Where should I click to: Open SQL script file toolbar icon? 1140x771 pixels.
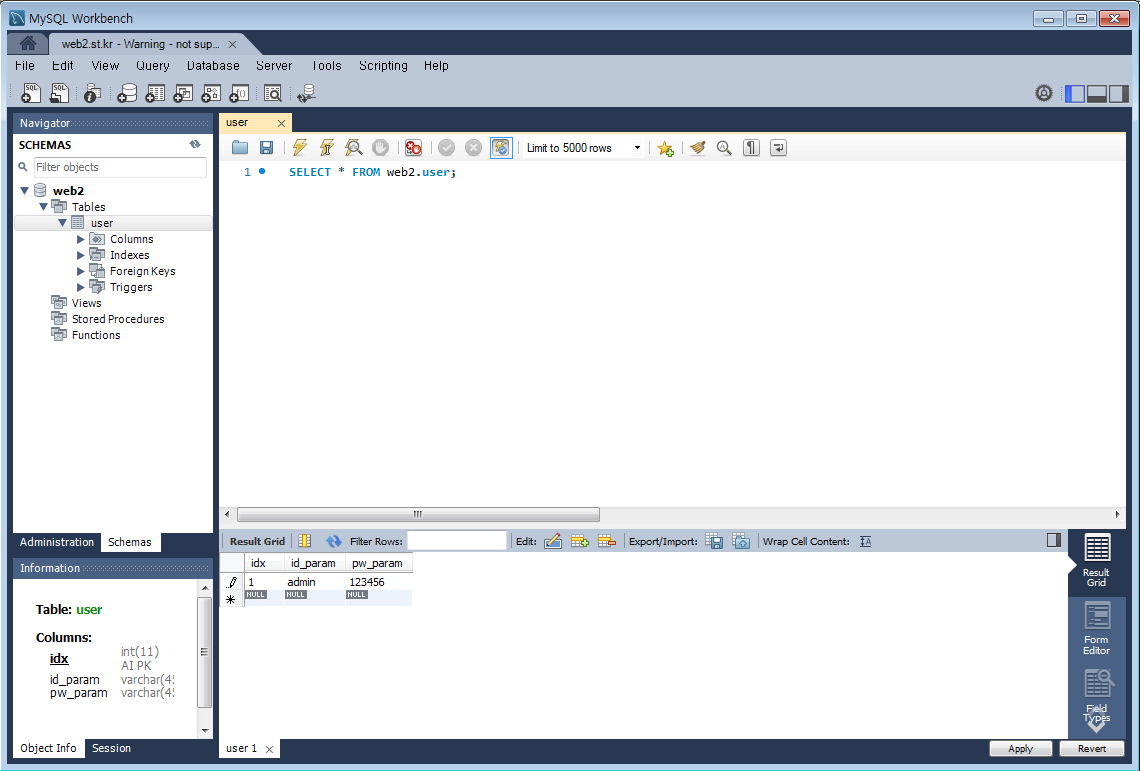[59, 93]
